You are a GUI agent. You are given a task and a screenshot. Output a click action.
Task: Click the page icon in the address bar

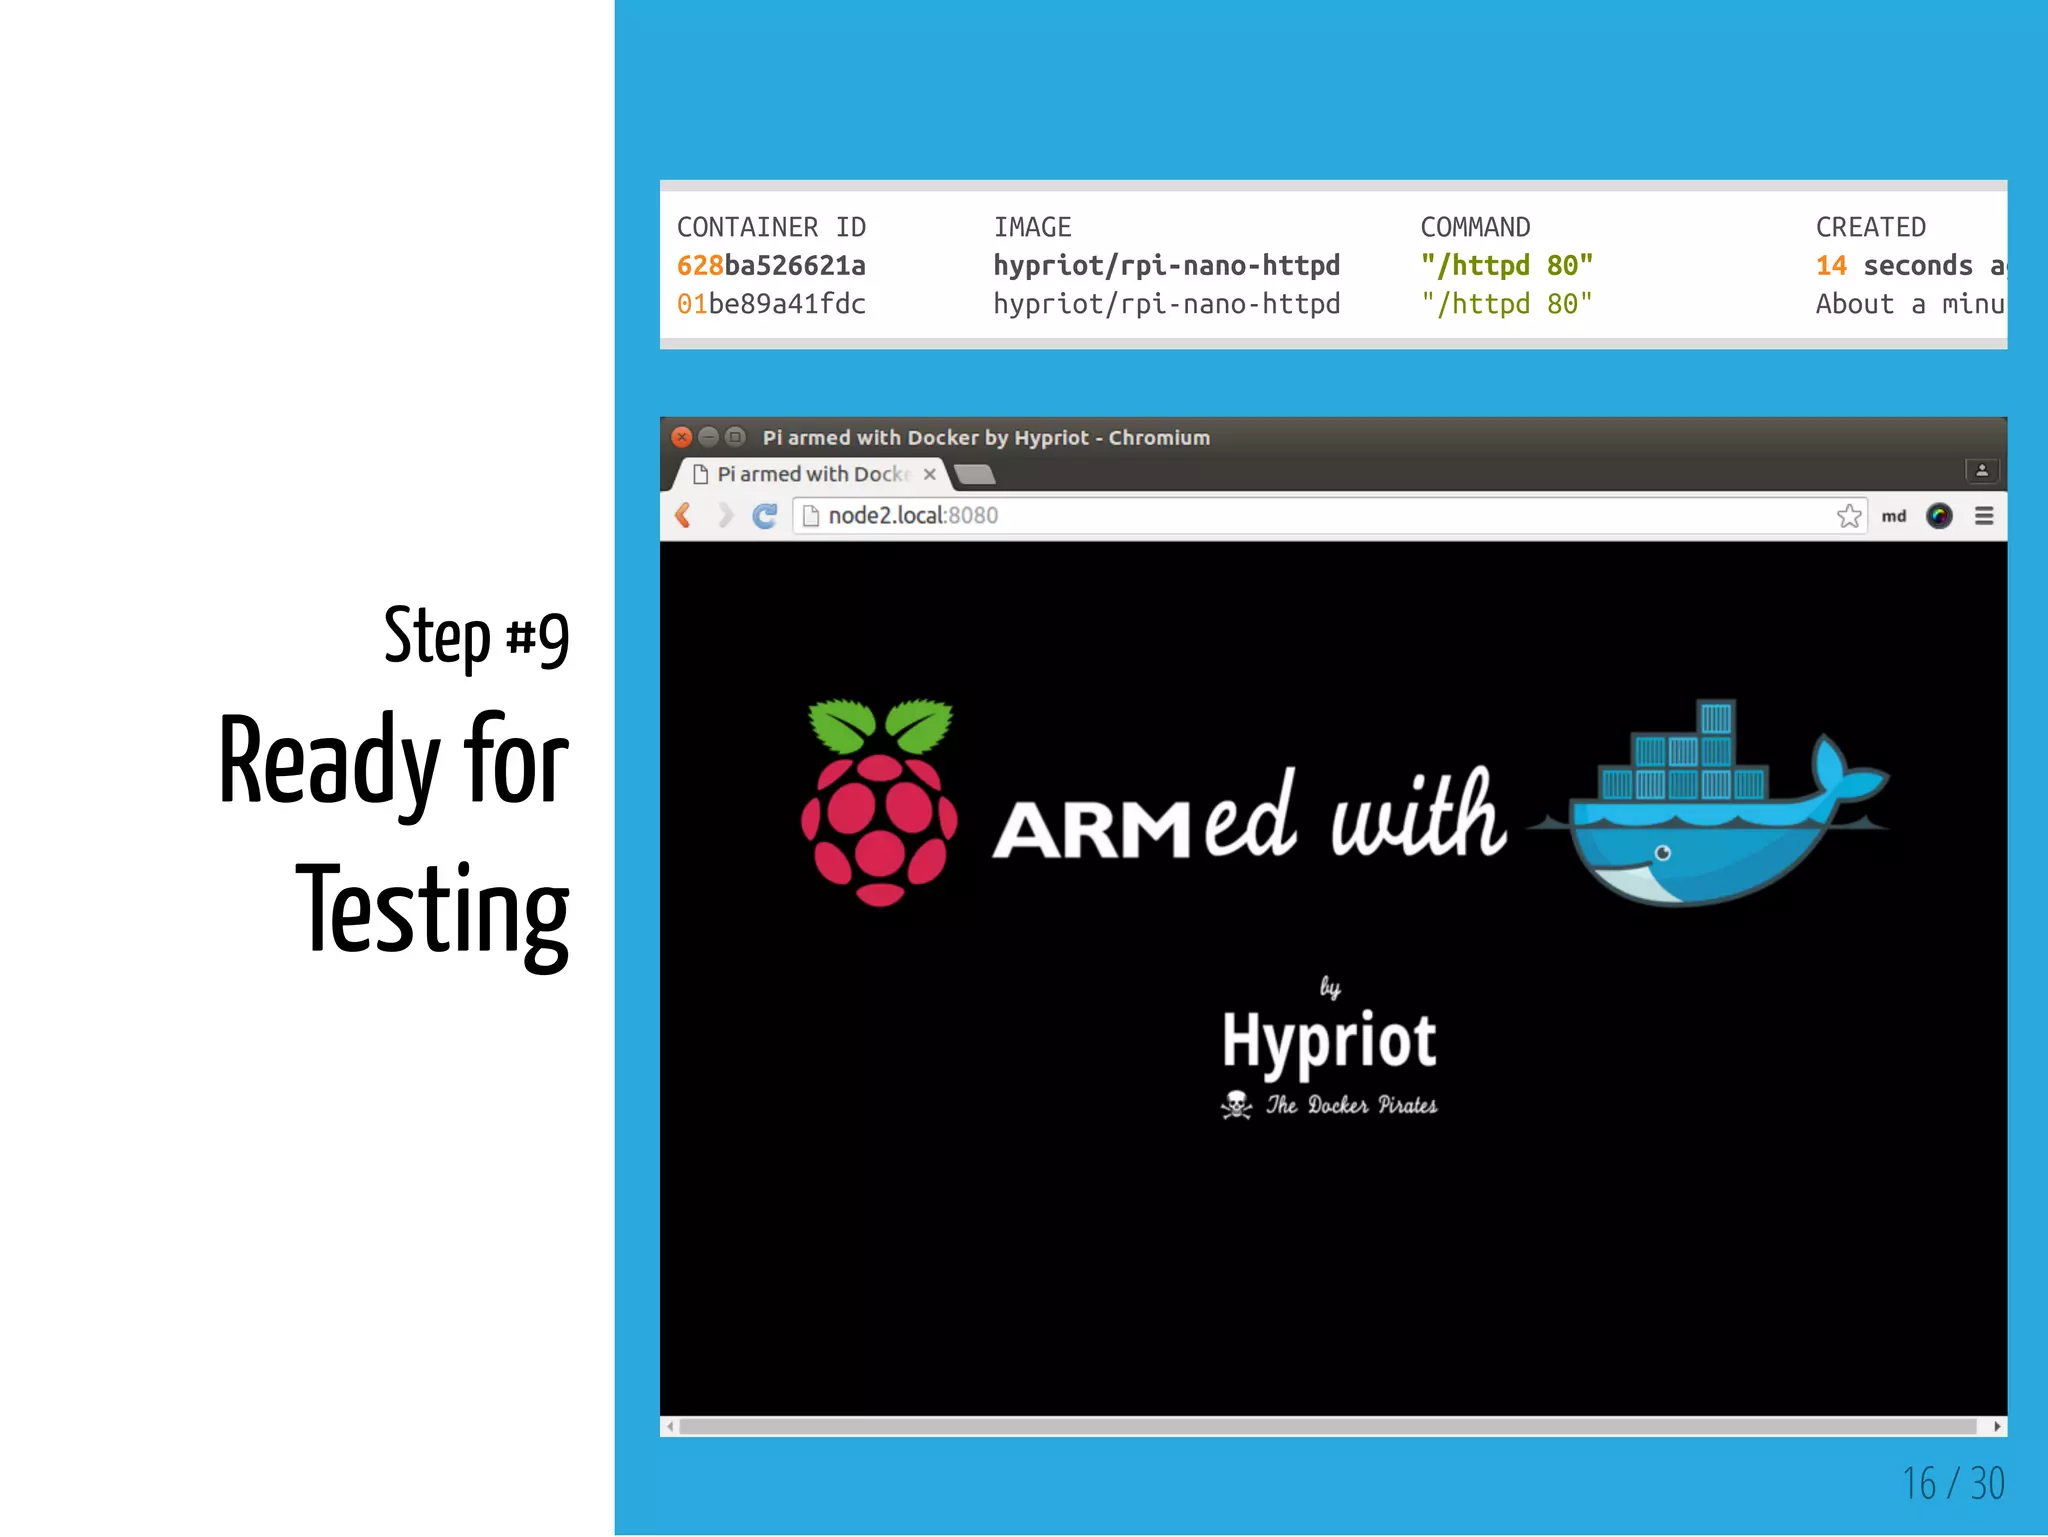pyautogui.click(x=811, y=516)
